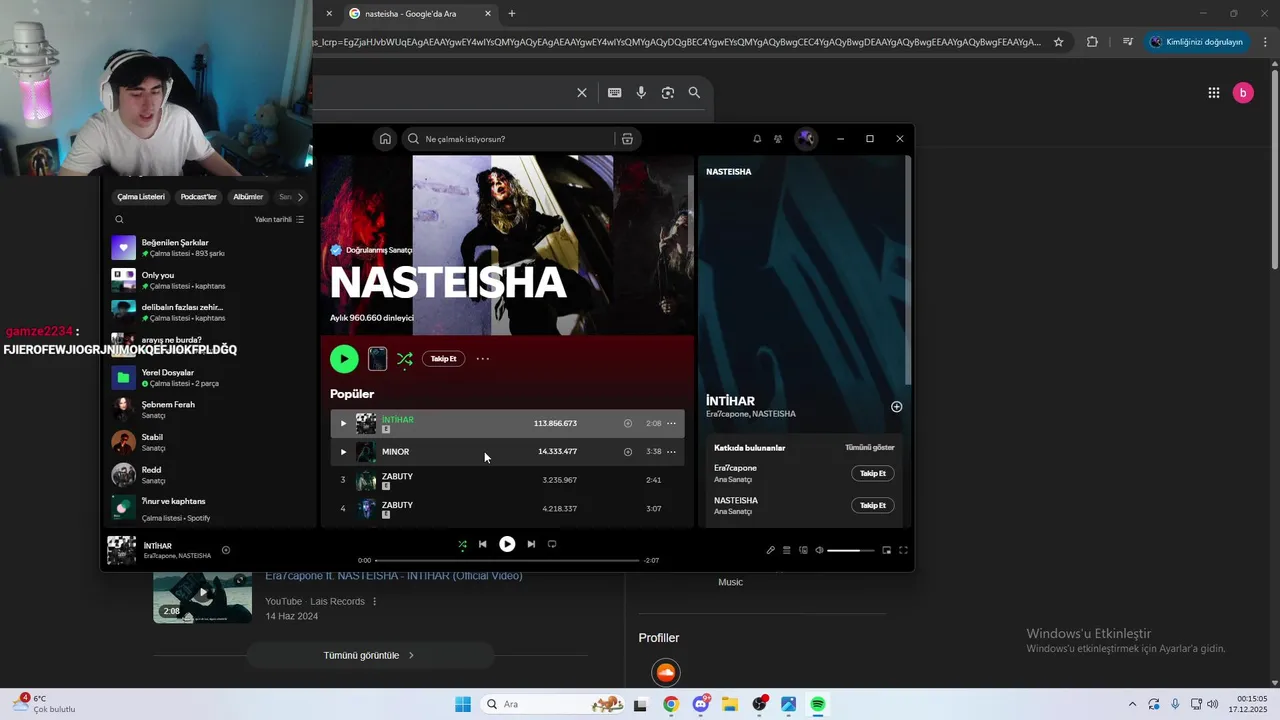Follow NASTEISHA in contributors panel
Screen dimensions: 1280x720
(873, 505)
